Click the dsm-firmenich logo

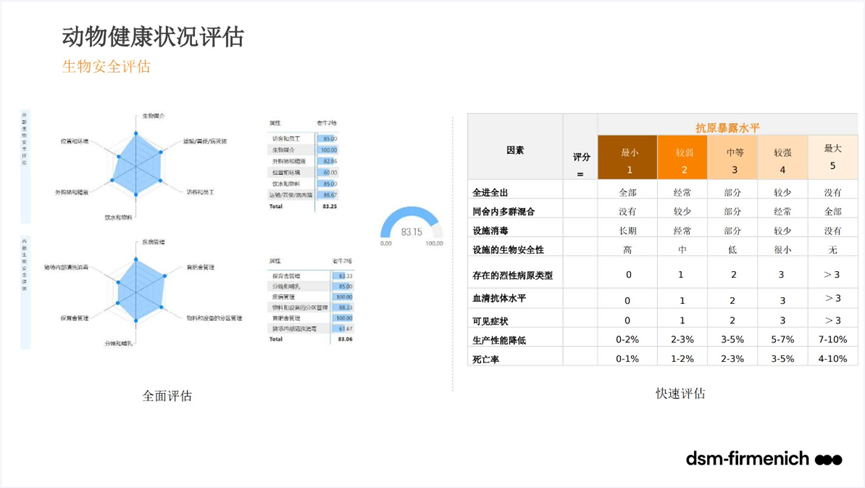pyautogui.click(x=764, y=458)
